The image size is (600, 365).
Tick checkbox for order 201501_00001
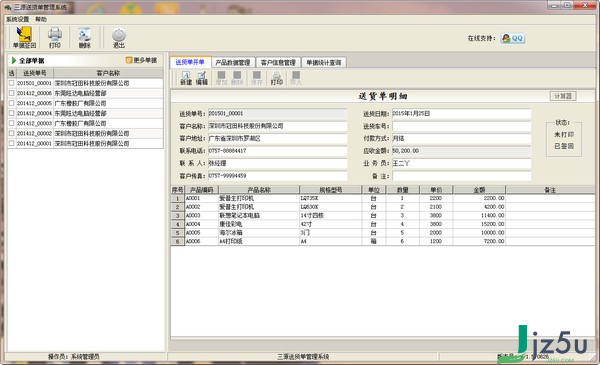[x=11, y=83]
